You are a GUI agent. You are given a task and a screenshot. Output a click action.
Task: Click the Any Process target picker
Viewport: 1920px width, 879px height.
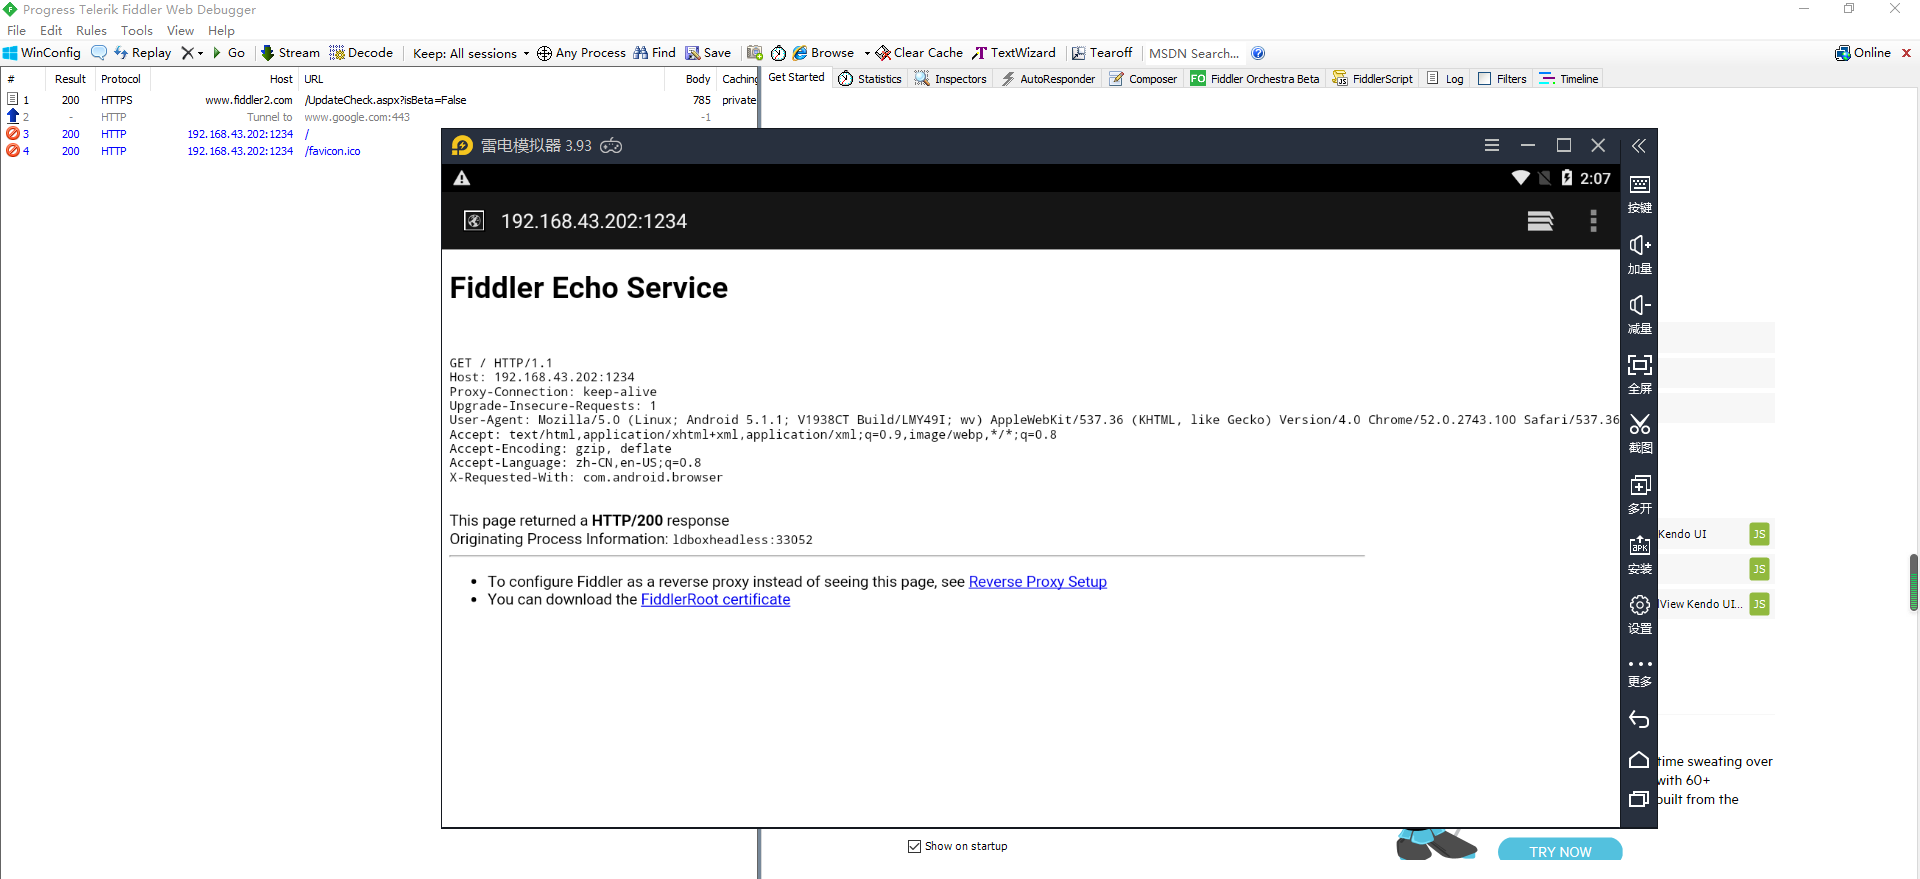tap(581, 53)
